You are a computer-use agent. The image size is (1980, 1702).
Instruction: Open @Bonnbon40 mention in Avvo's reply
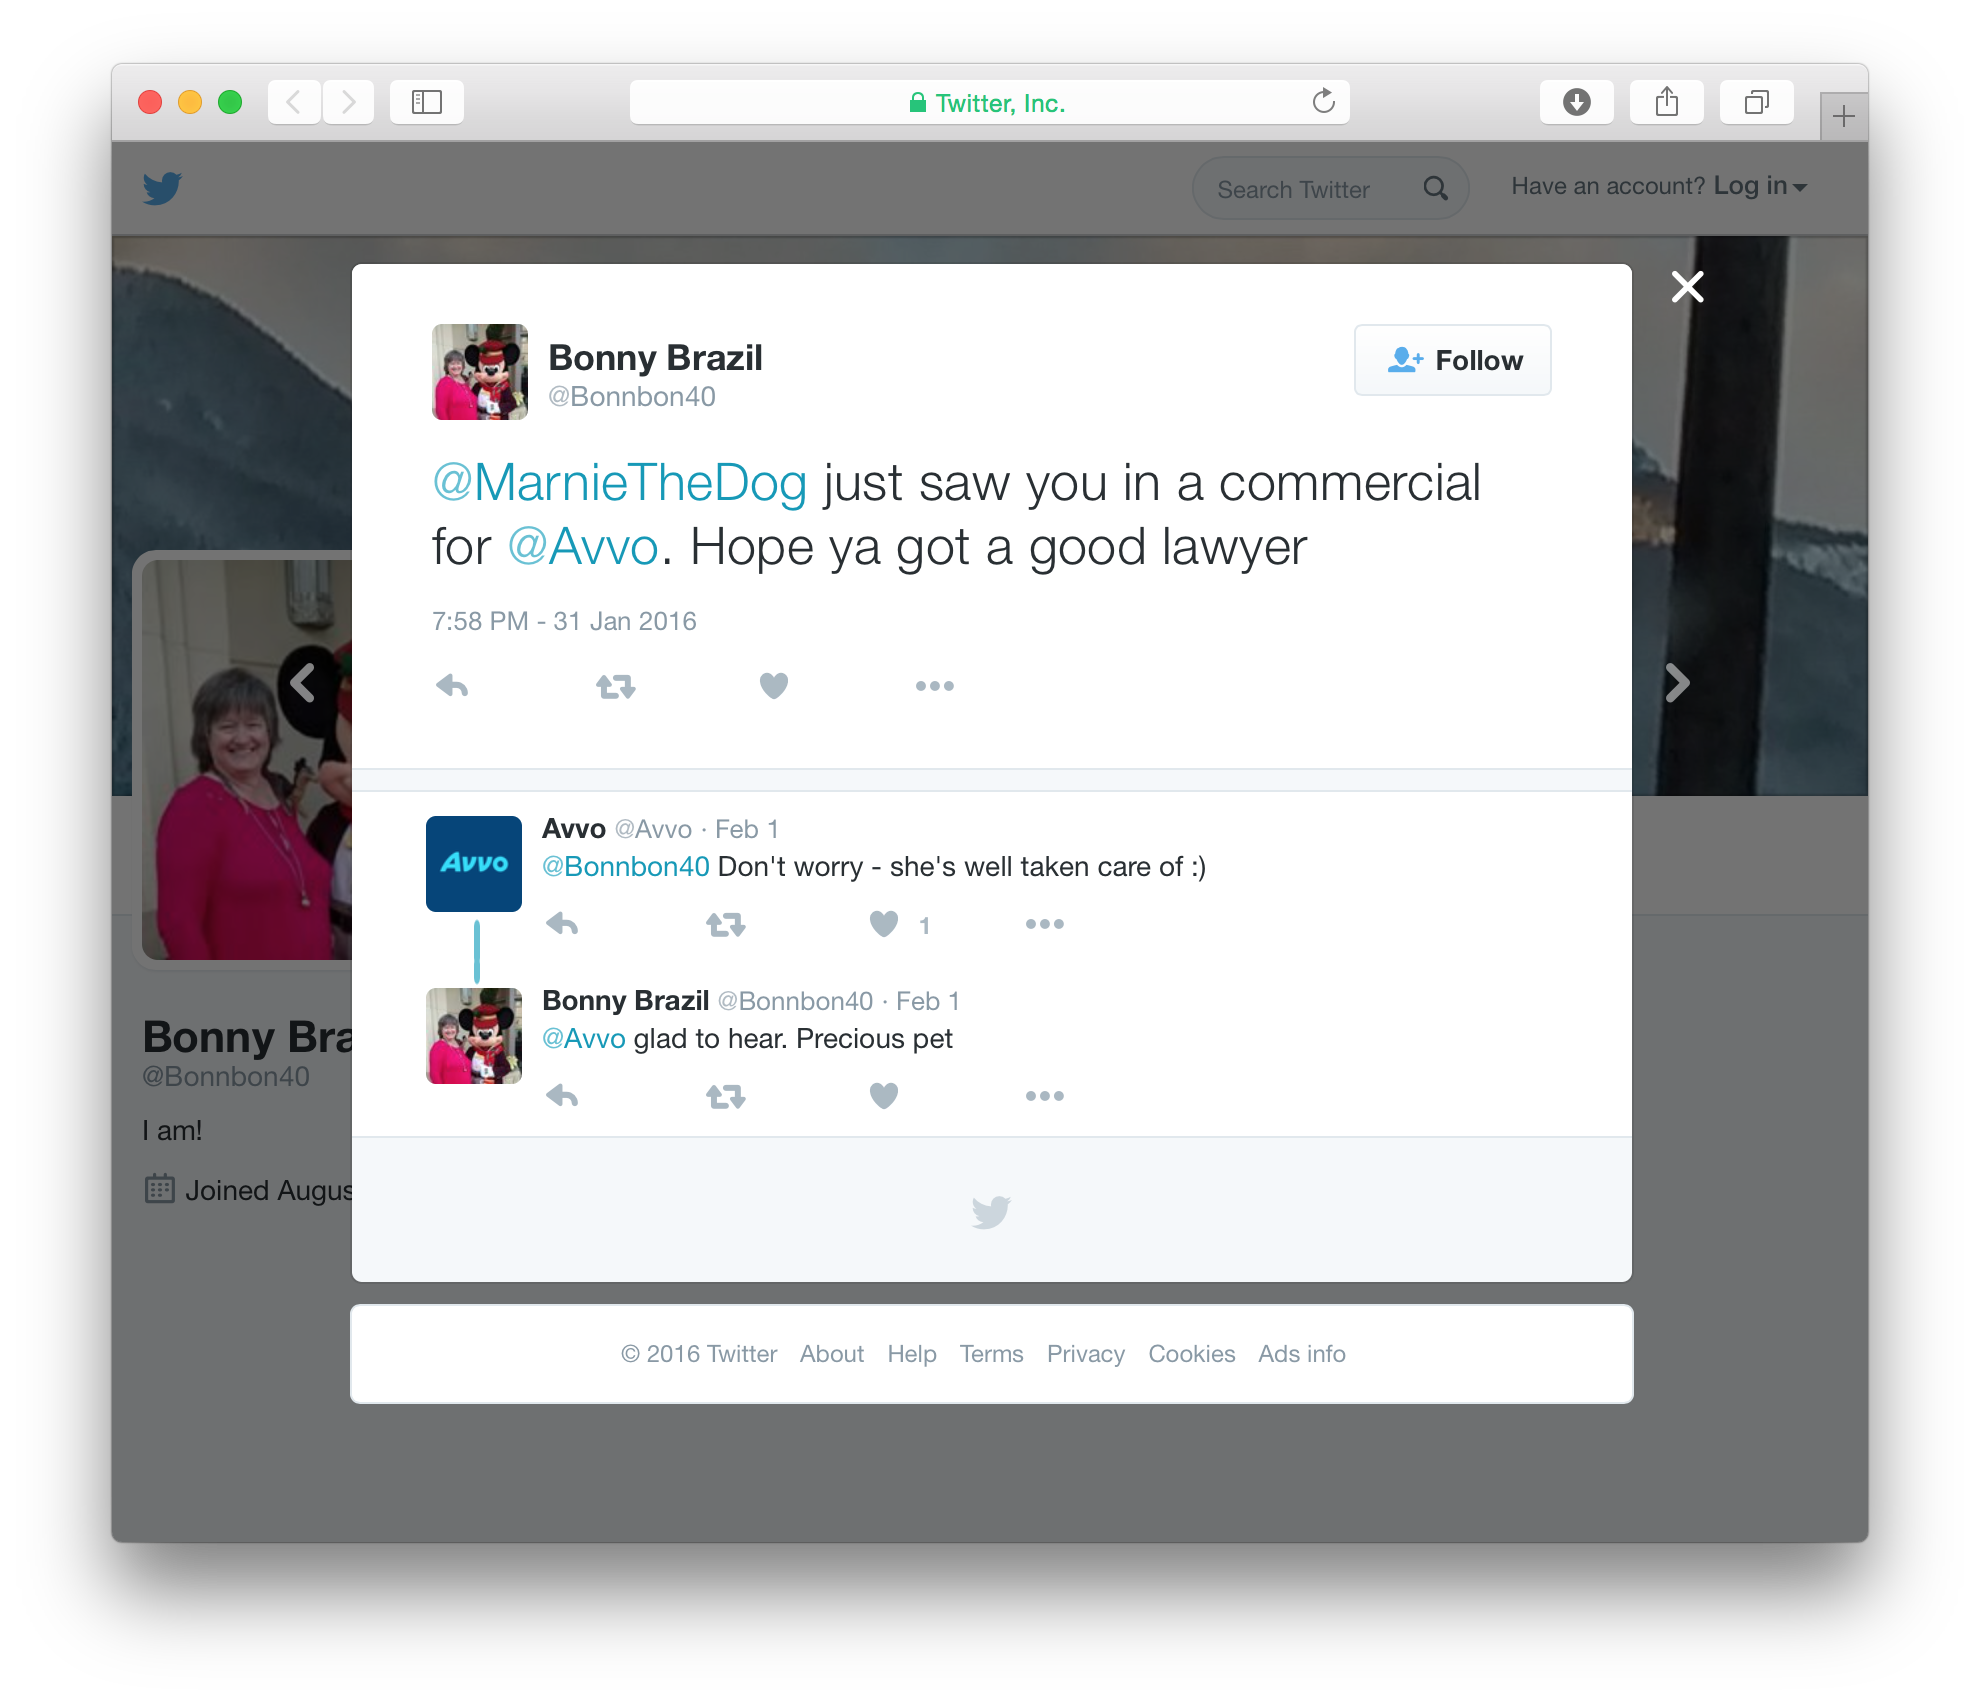(x=626, y=866)
